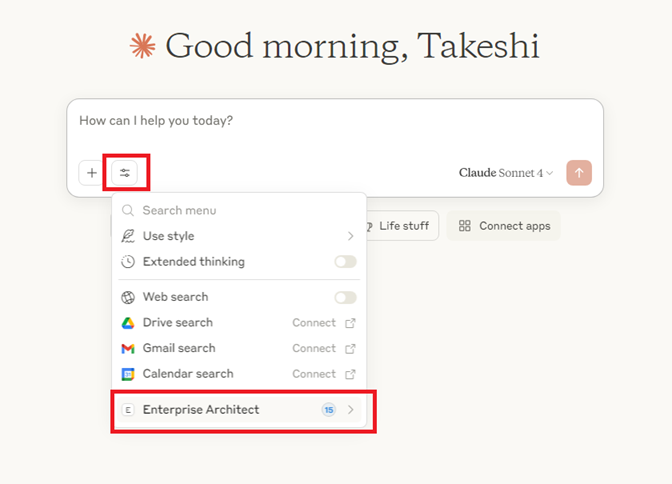Click the Web search globe icon

tap(128, 297)
